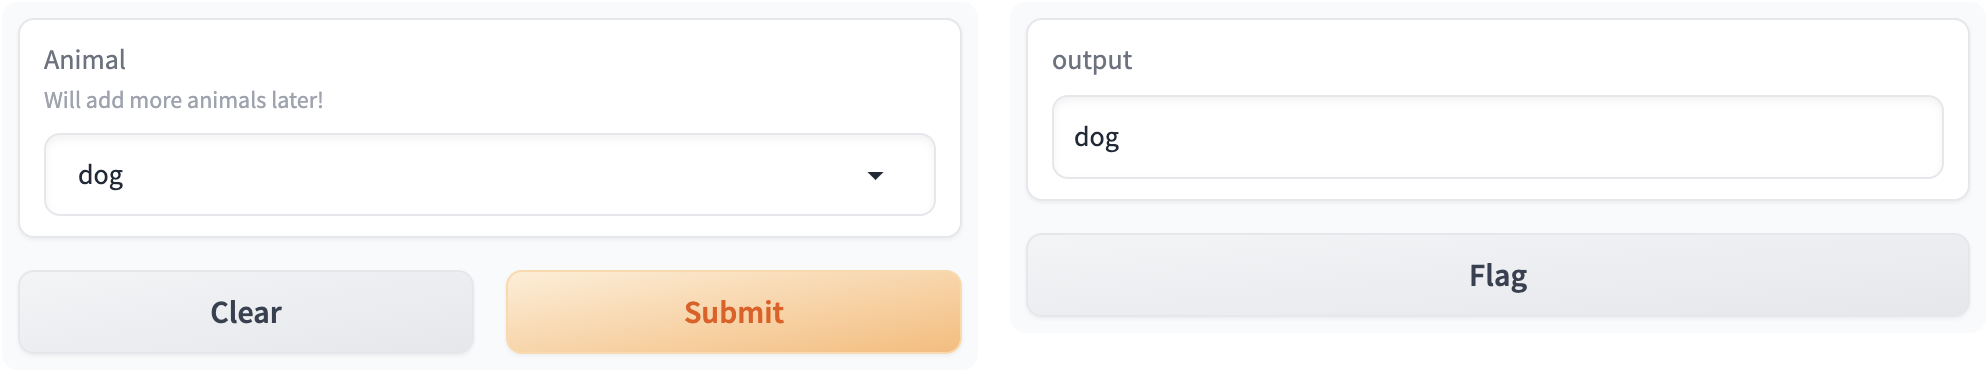Click the Clear button
Viewport: 1988px width, 380px height.
[246, 312]
